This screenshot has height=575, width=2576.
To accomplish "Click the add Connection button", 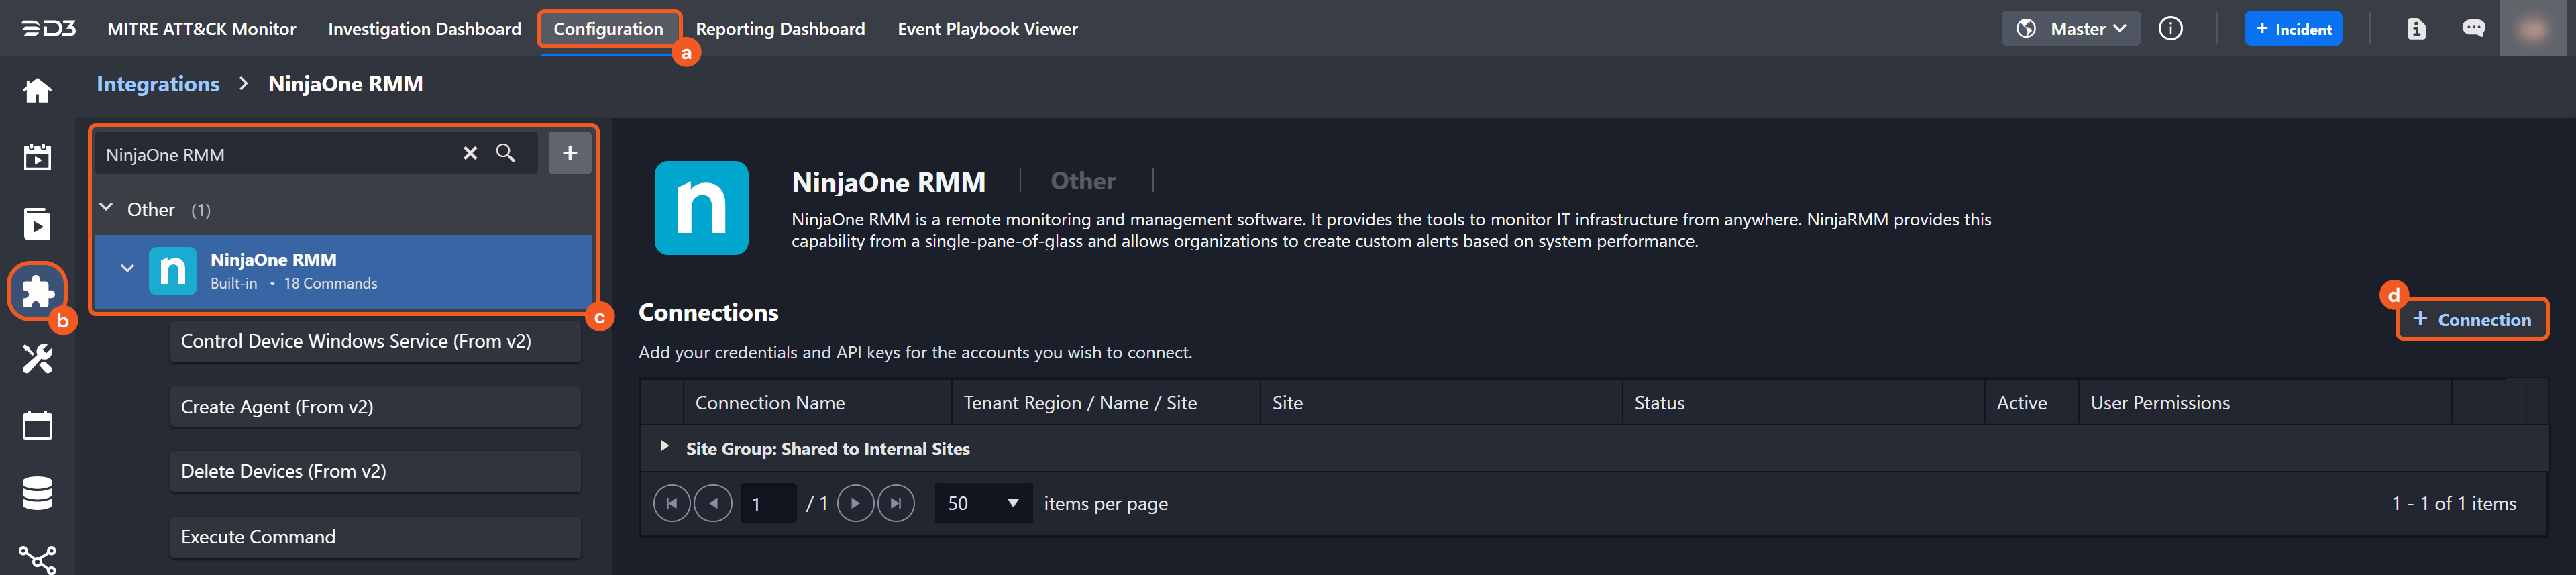I will (2471, 320).
